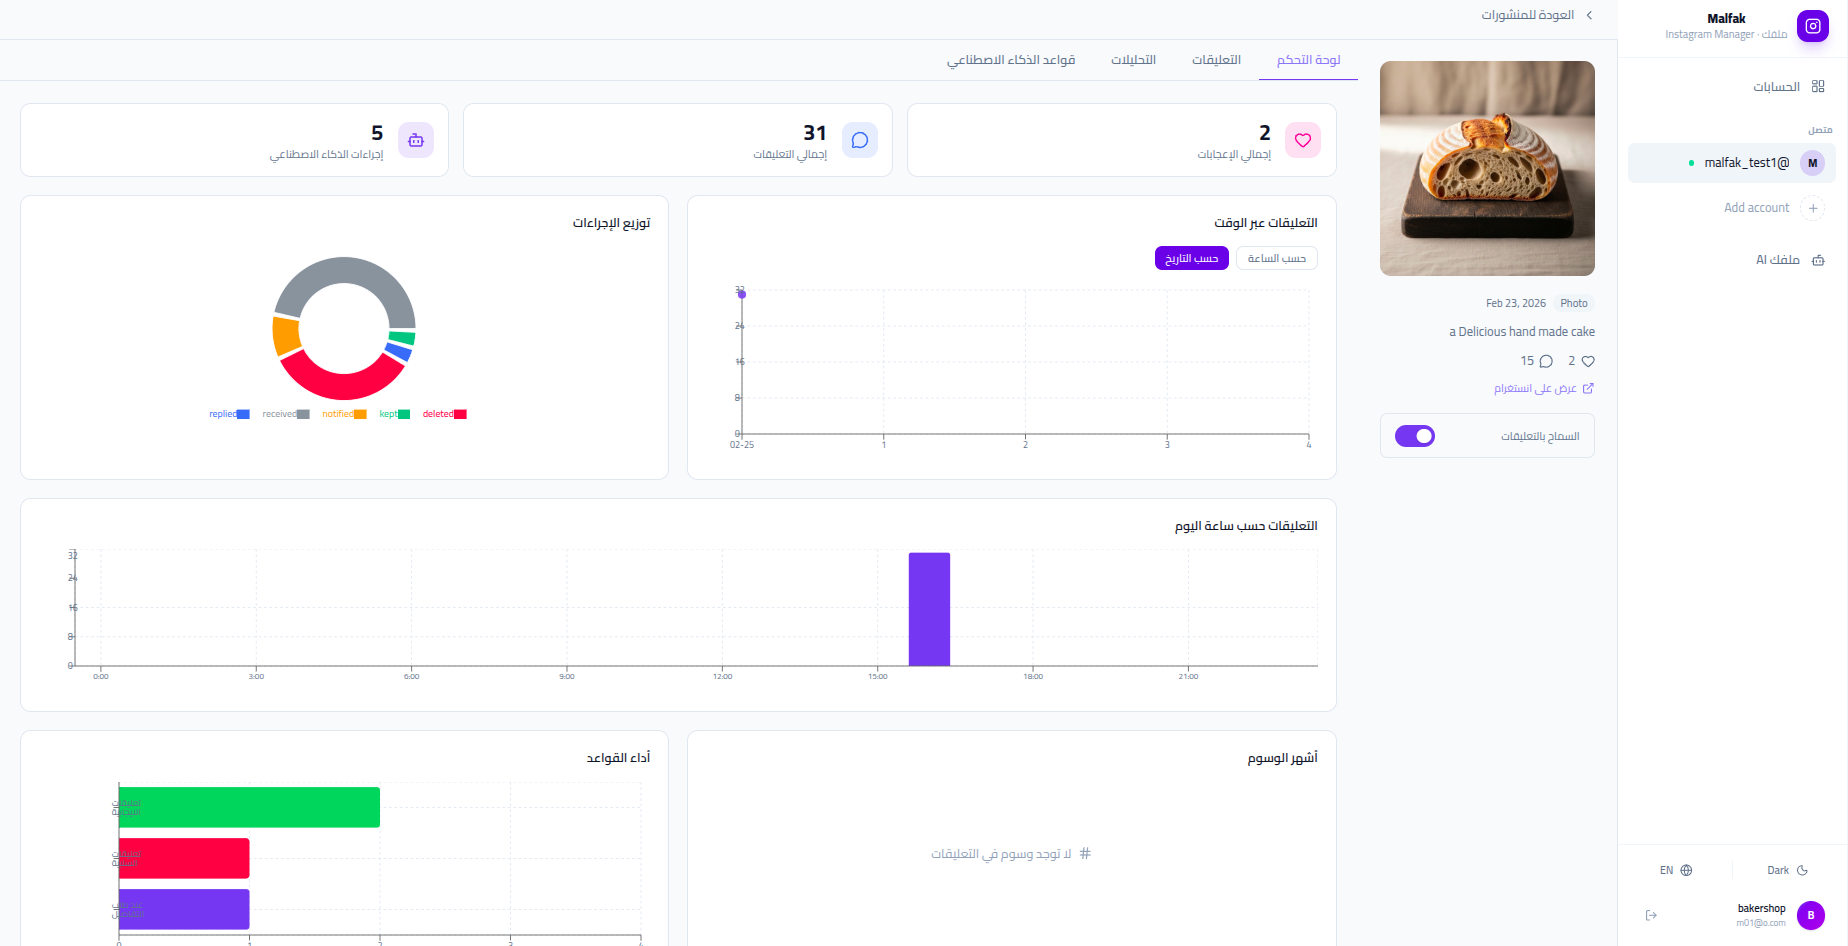This screenshot has height=946, width=1848.
Task: Disable the السماح بالتعليقات toggle
Action: (x=1414, y=435)
